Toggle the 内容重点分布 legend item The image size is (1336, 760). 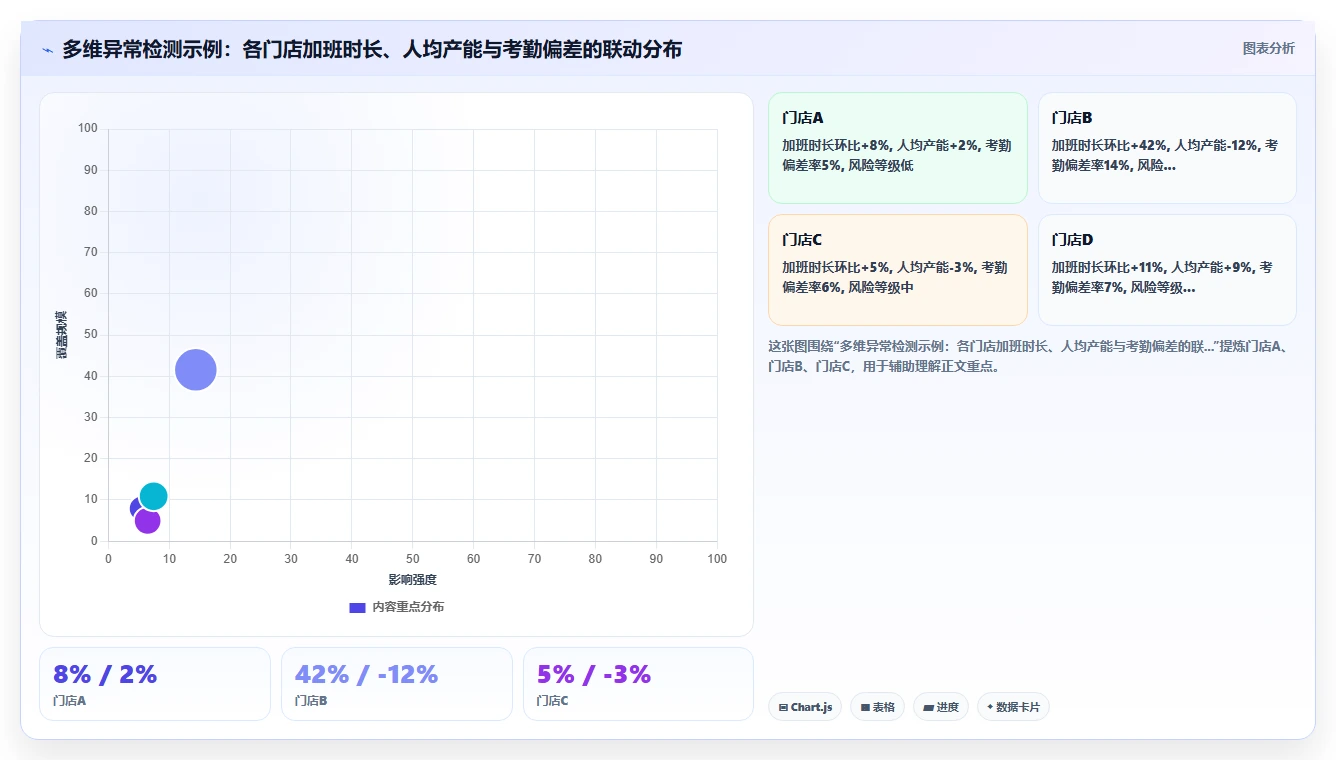(x=397, y=607)
